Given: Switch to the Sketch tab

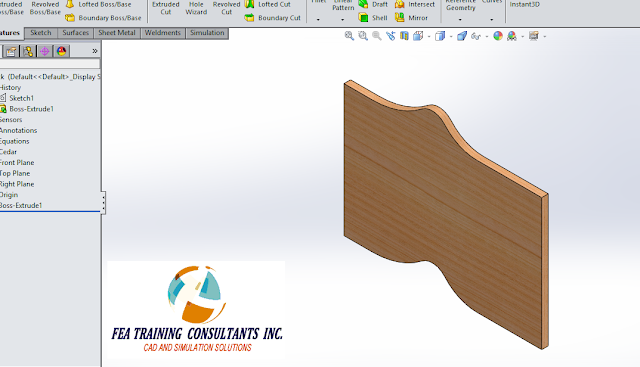Looking at the screenshot, I should 41,33.
